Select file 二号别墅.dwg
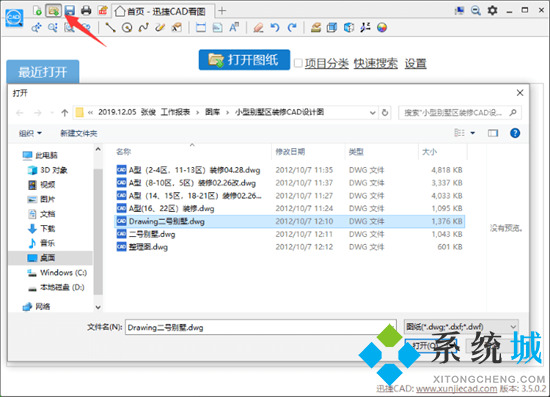Viewport: 550px width, 397px height. coord(290,234)
